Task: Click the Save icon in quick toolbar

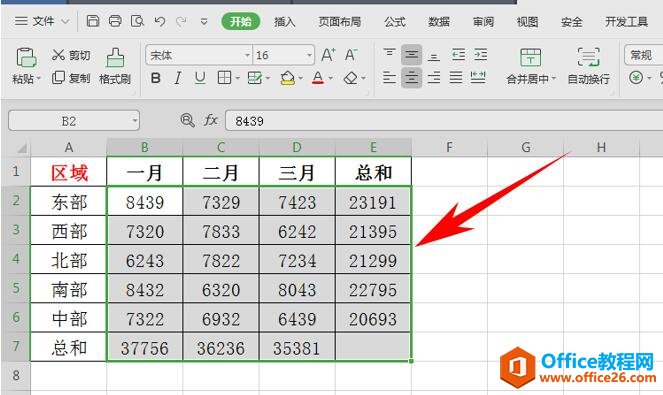Action: 93,21
